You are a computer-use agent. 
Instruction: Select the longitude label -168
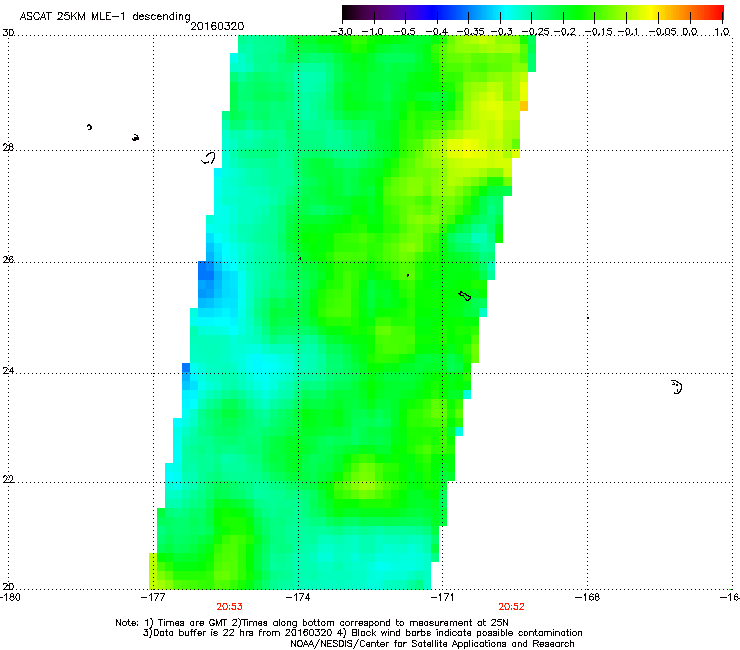588,597
